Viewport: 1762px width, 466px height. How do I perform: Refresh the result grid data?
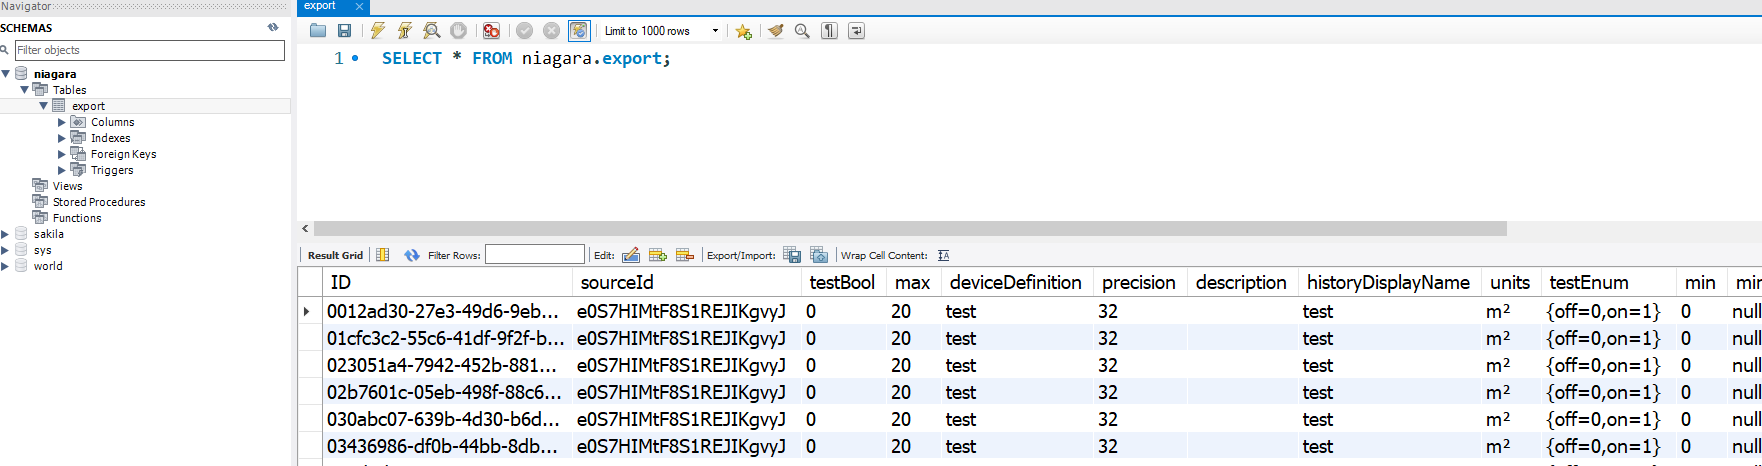pos(411,255)
